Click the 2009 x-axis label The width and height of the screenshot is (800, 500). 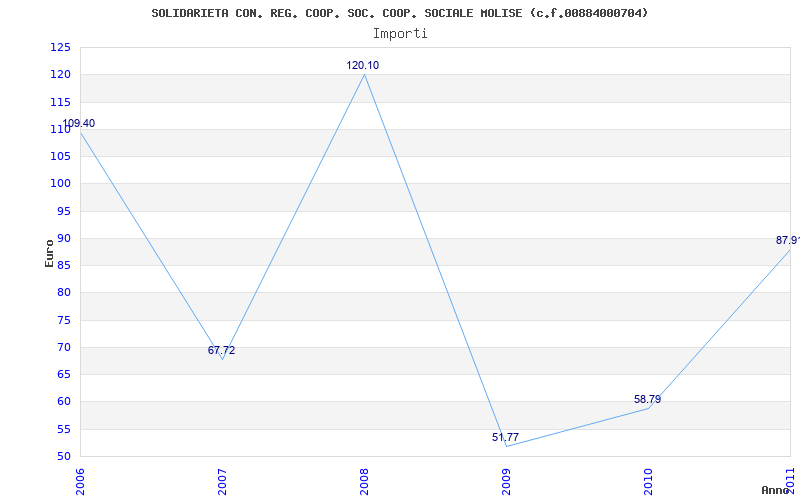point(506,482)
